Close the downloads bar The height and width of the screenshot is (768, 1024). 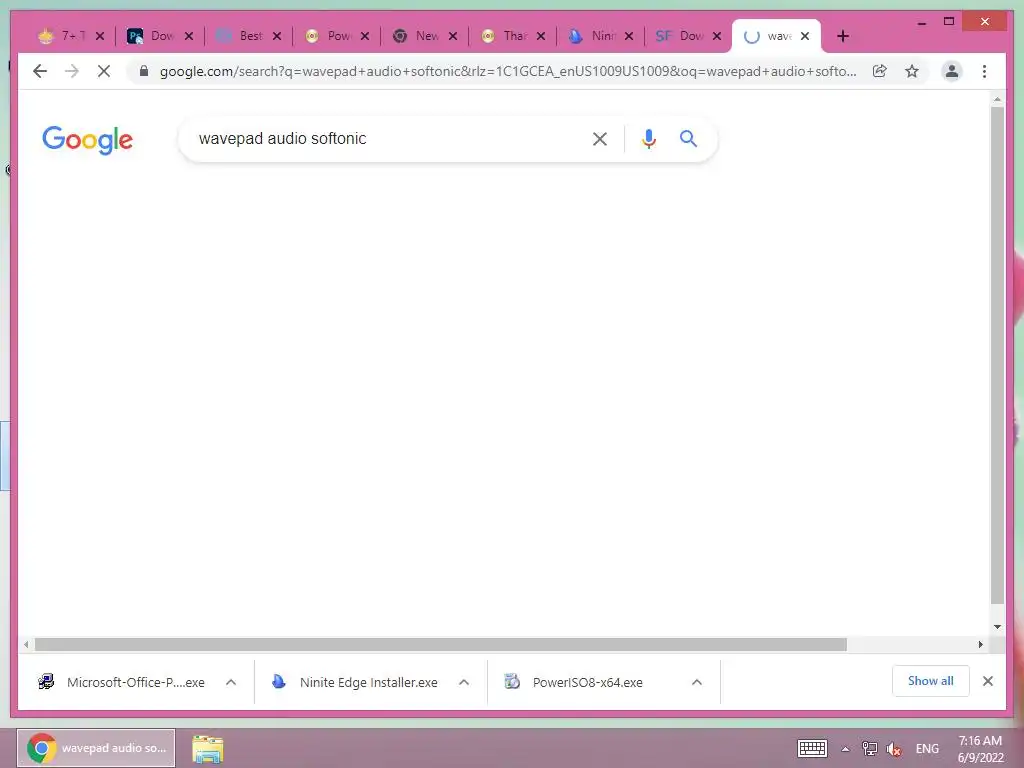988,681
